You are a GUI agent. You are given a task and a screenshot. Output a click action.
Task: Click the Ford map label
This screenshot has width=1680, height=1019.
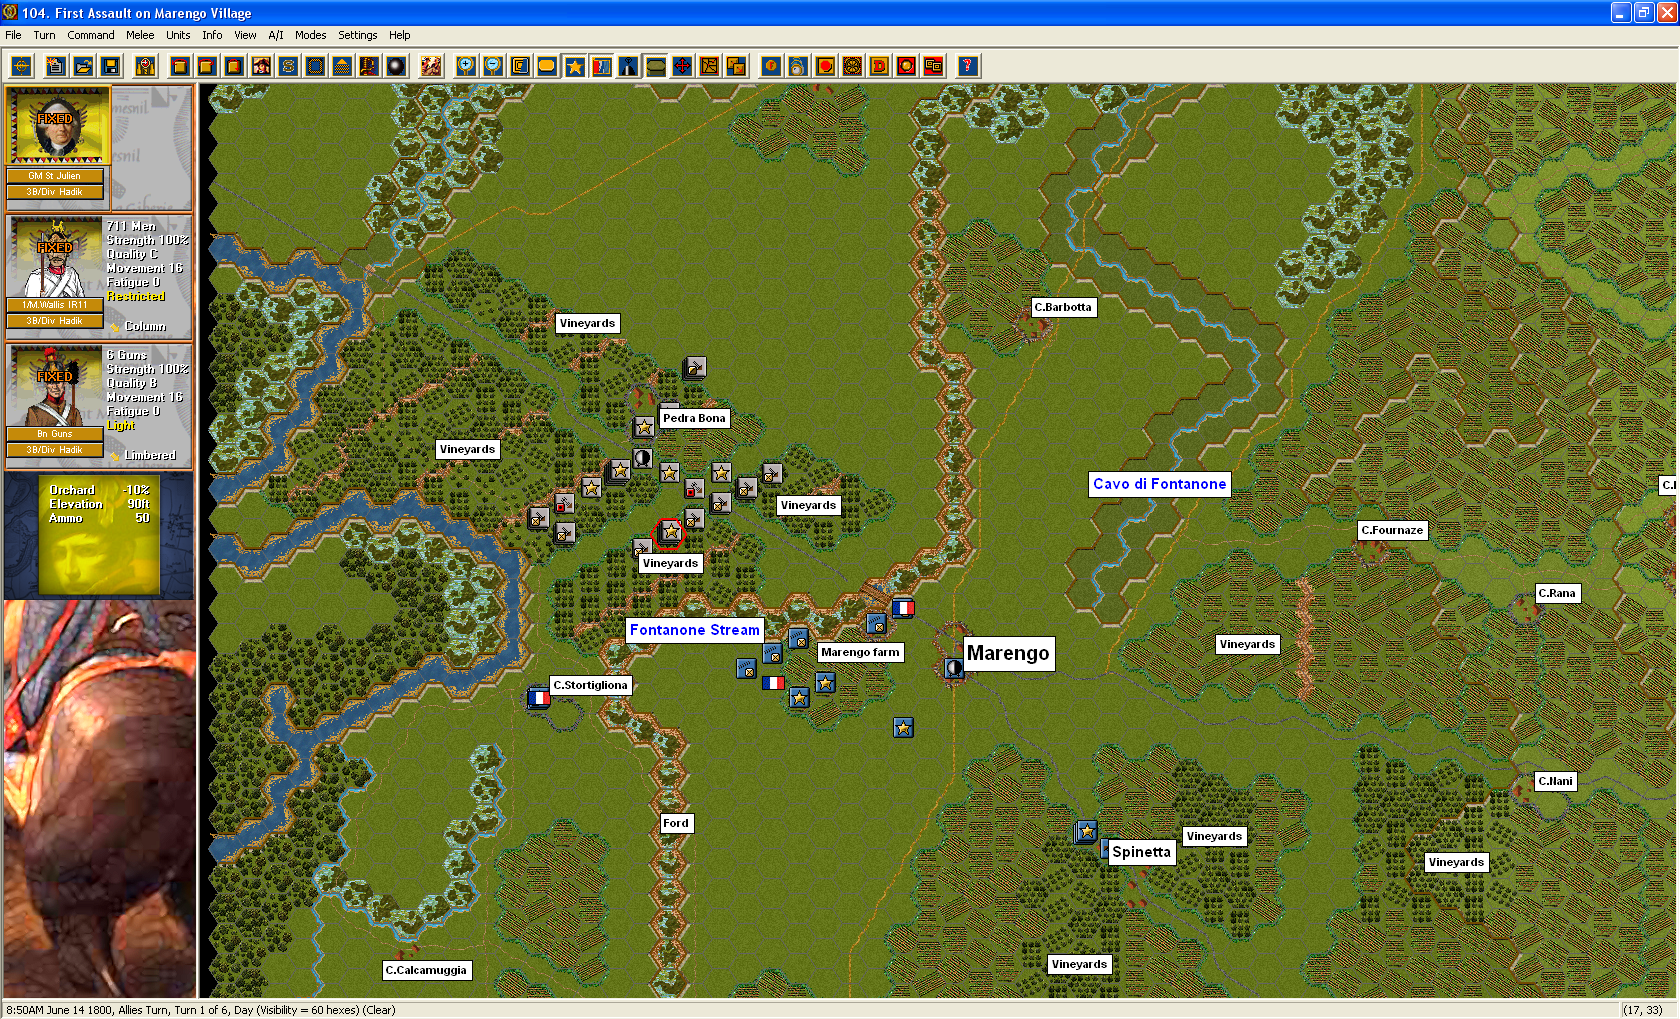pos(676,823)
